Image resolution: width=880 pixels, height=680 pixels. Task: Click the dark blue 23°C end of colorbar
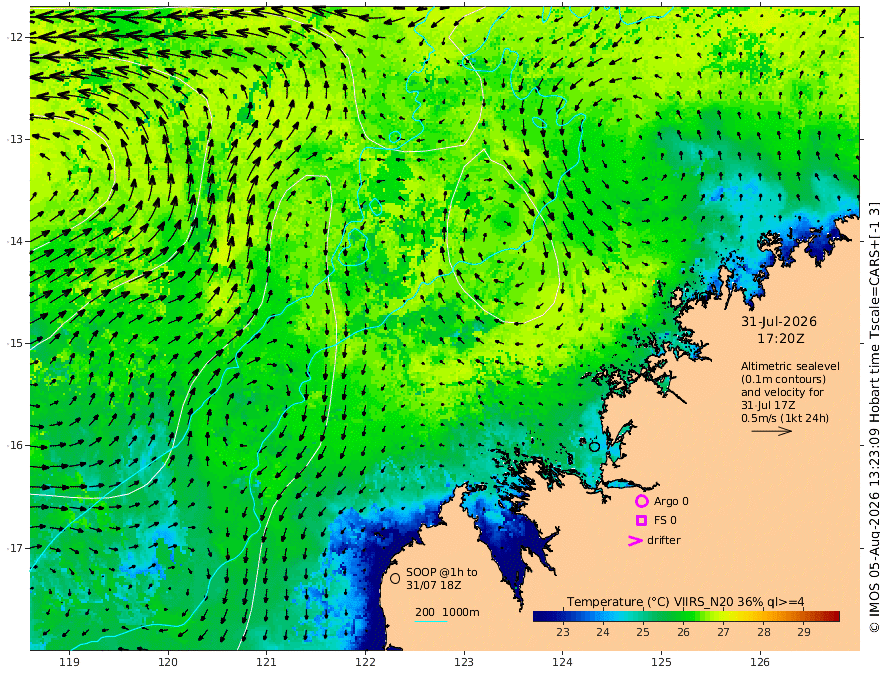click(x=540, y=617)
